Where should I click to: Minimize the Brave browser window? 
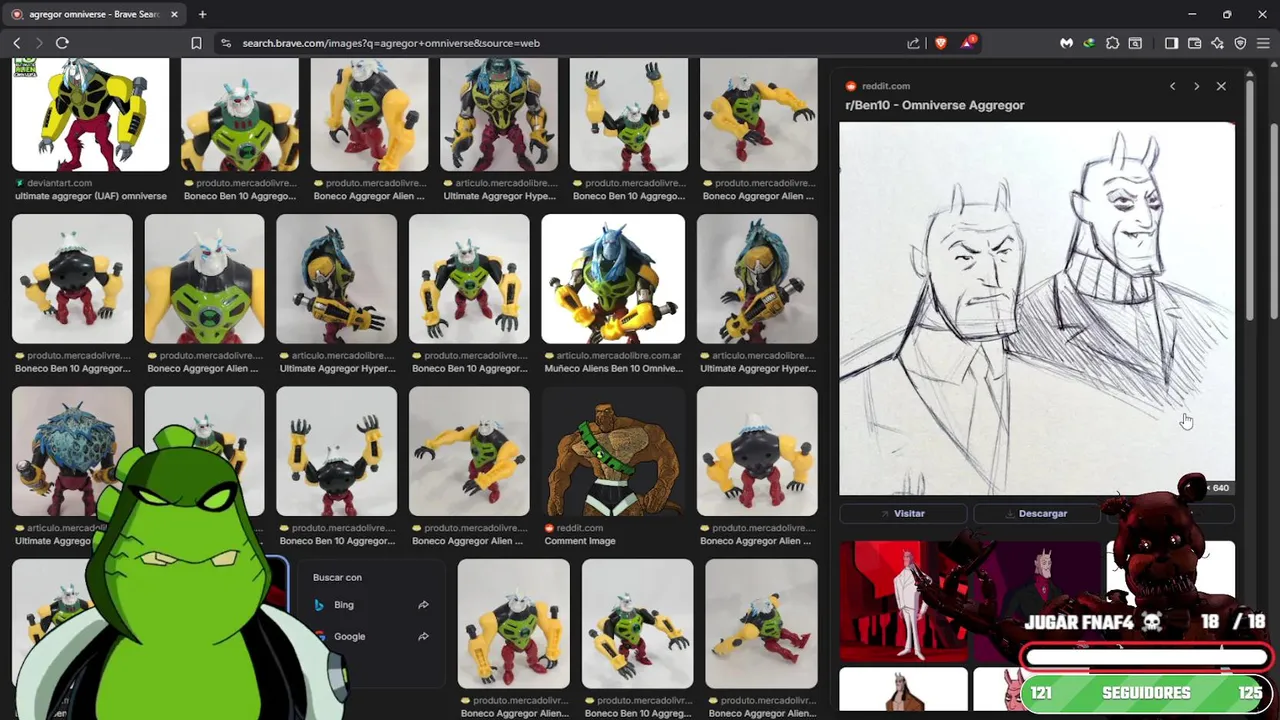[1192, 14]
